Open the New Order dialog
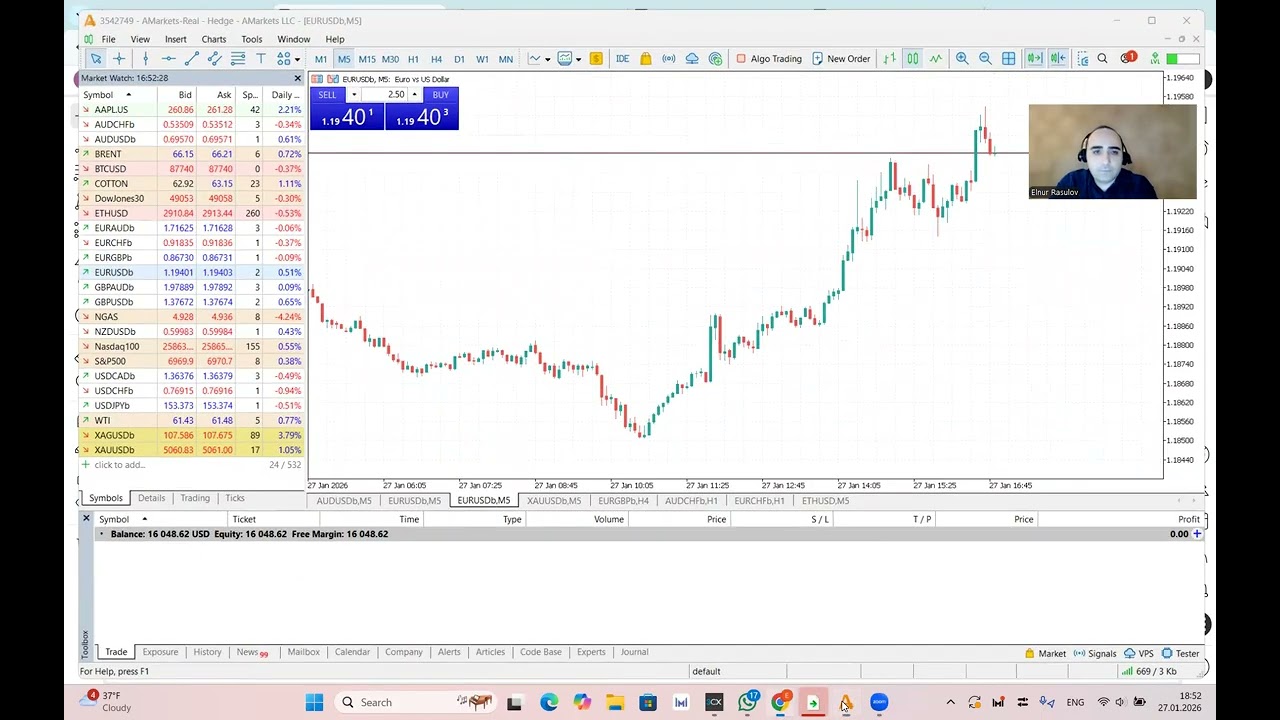The image size is (1280, 720). click(841, 59)
